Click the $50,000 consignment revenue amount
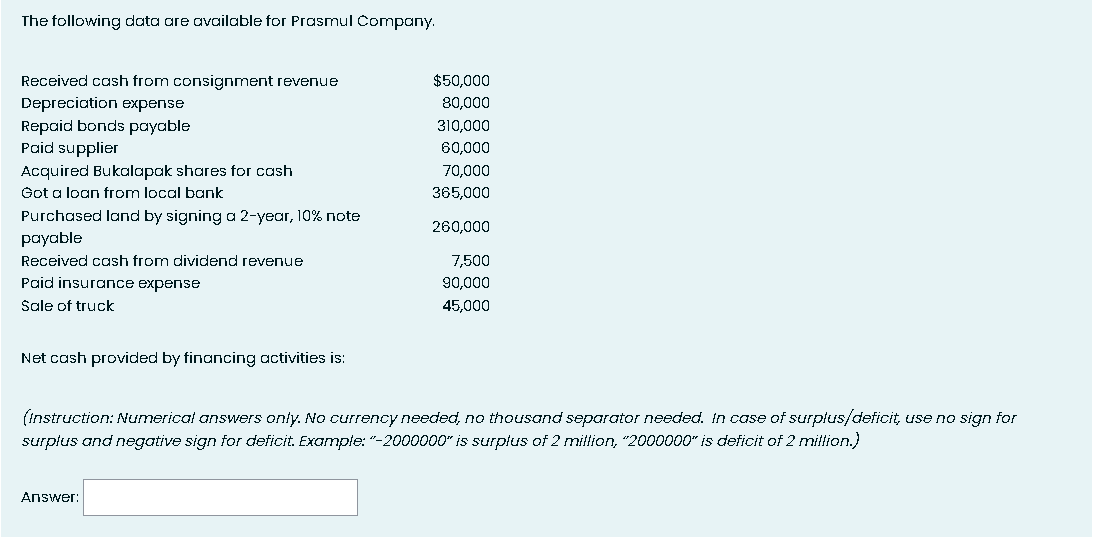 click(x=461, y=81)
